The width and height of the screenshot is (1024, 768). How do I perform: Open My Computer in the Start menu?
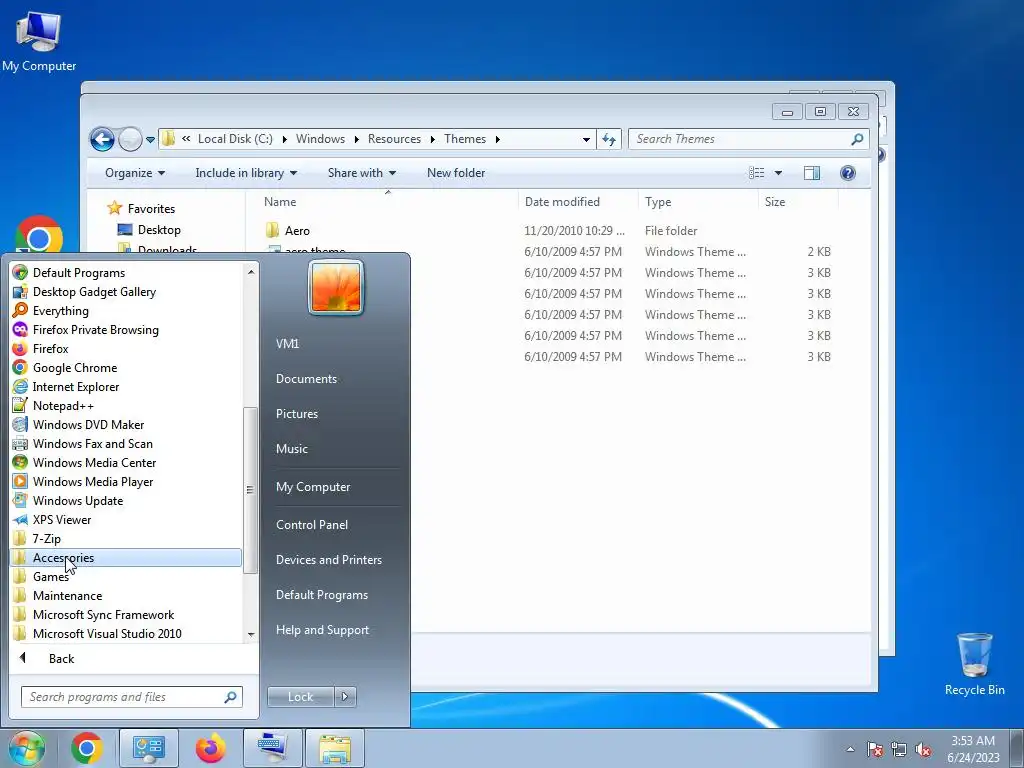coord(313,487)
